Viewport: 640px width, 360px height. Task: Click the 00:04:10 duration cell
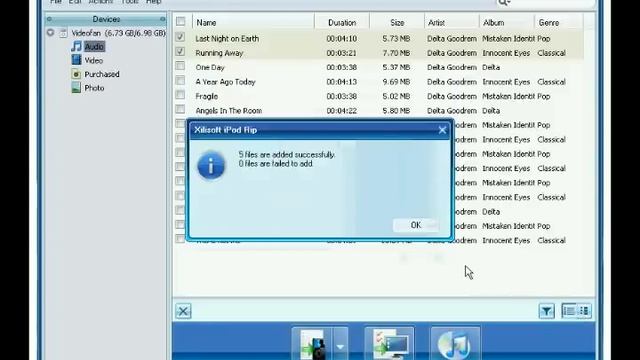click(342, 39)
